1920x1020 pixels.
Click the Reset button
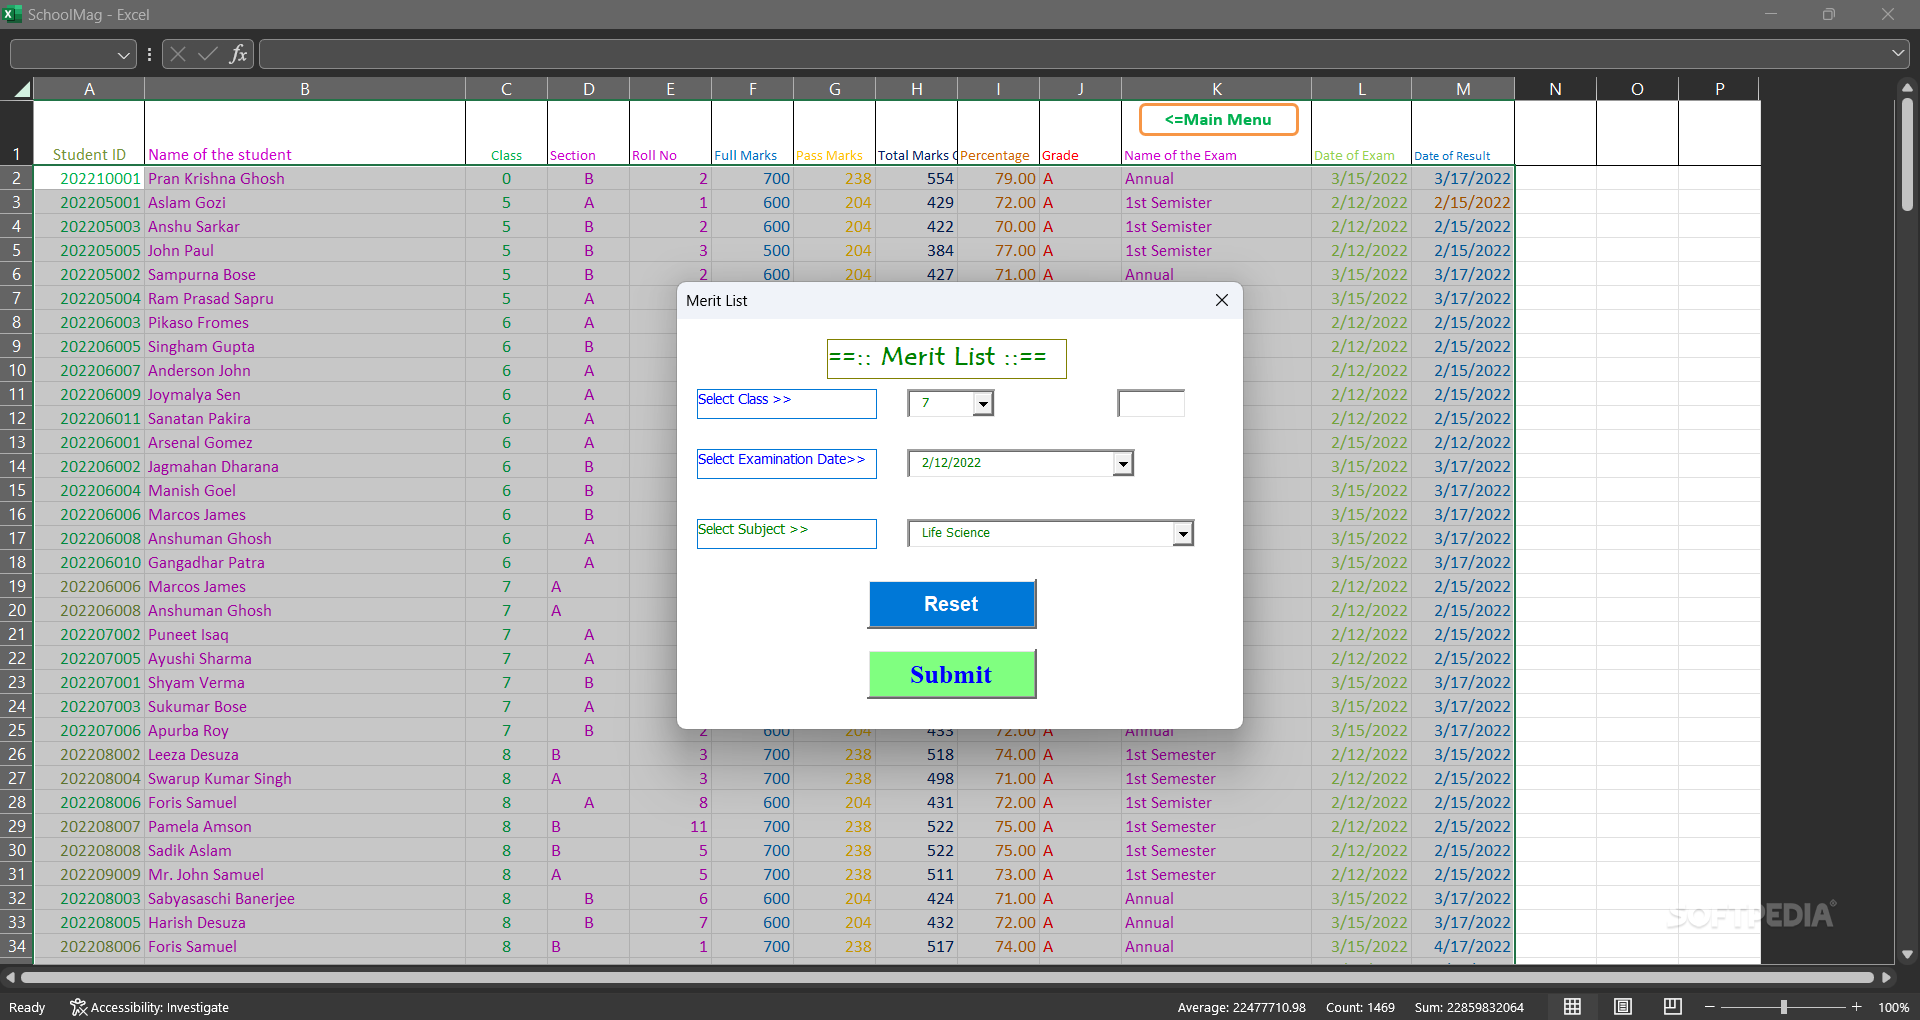click(951, 604)
